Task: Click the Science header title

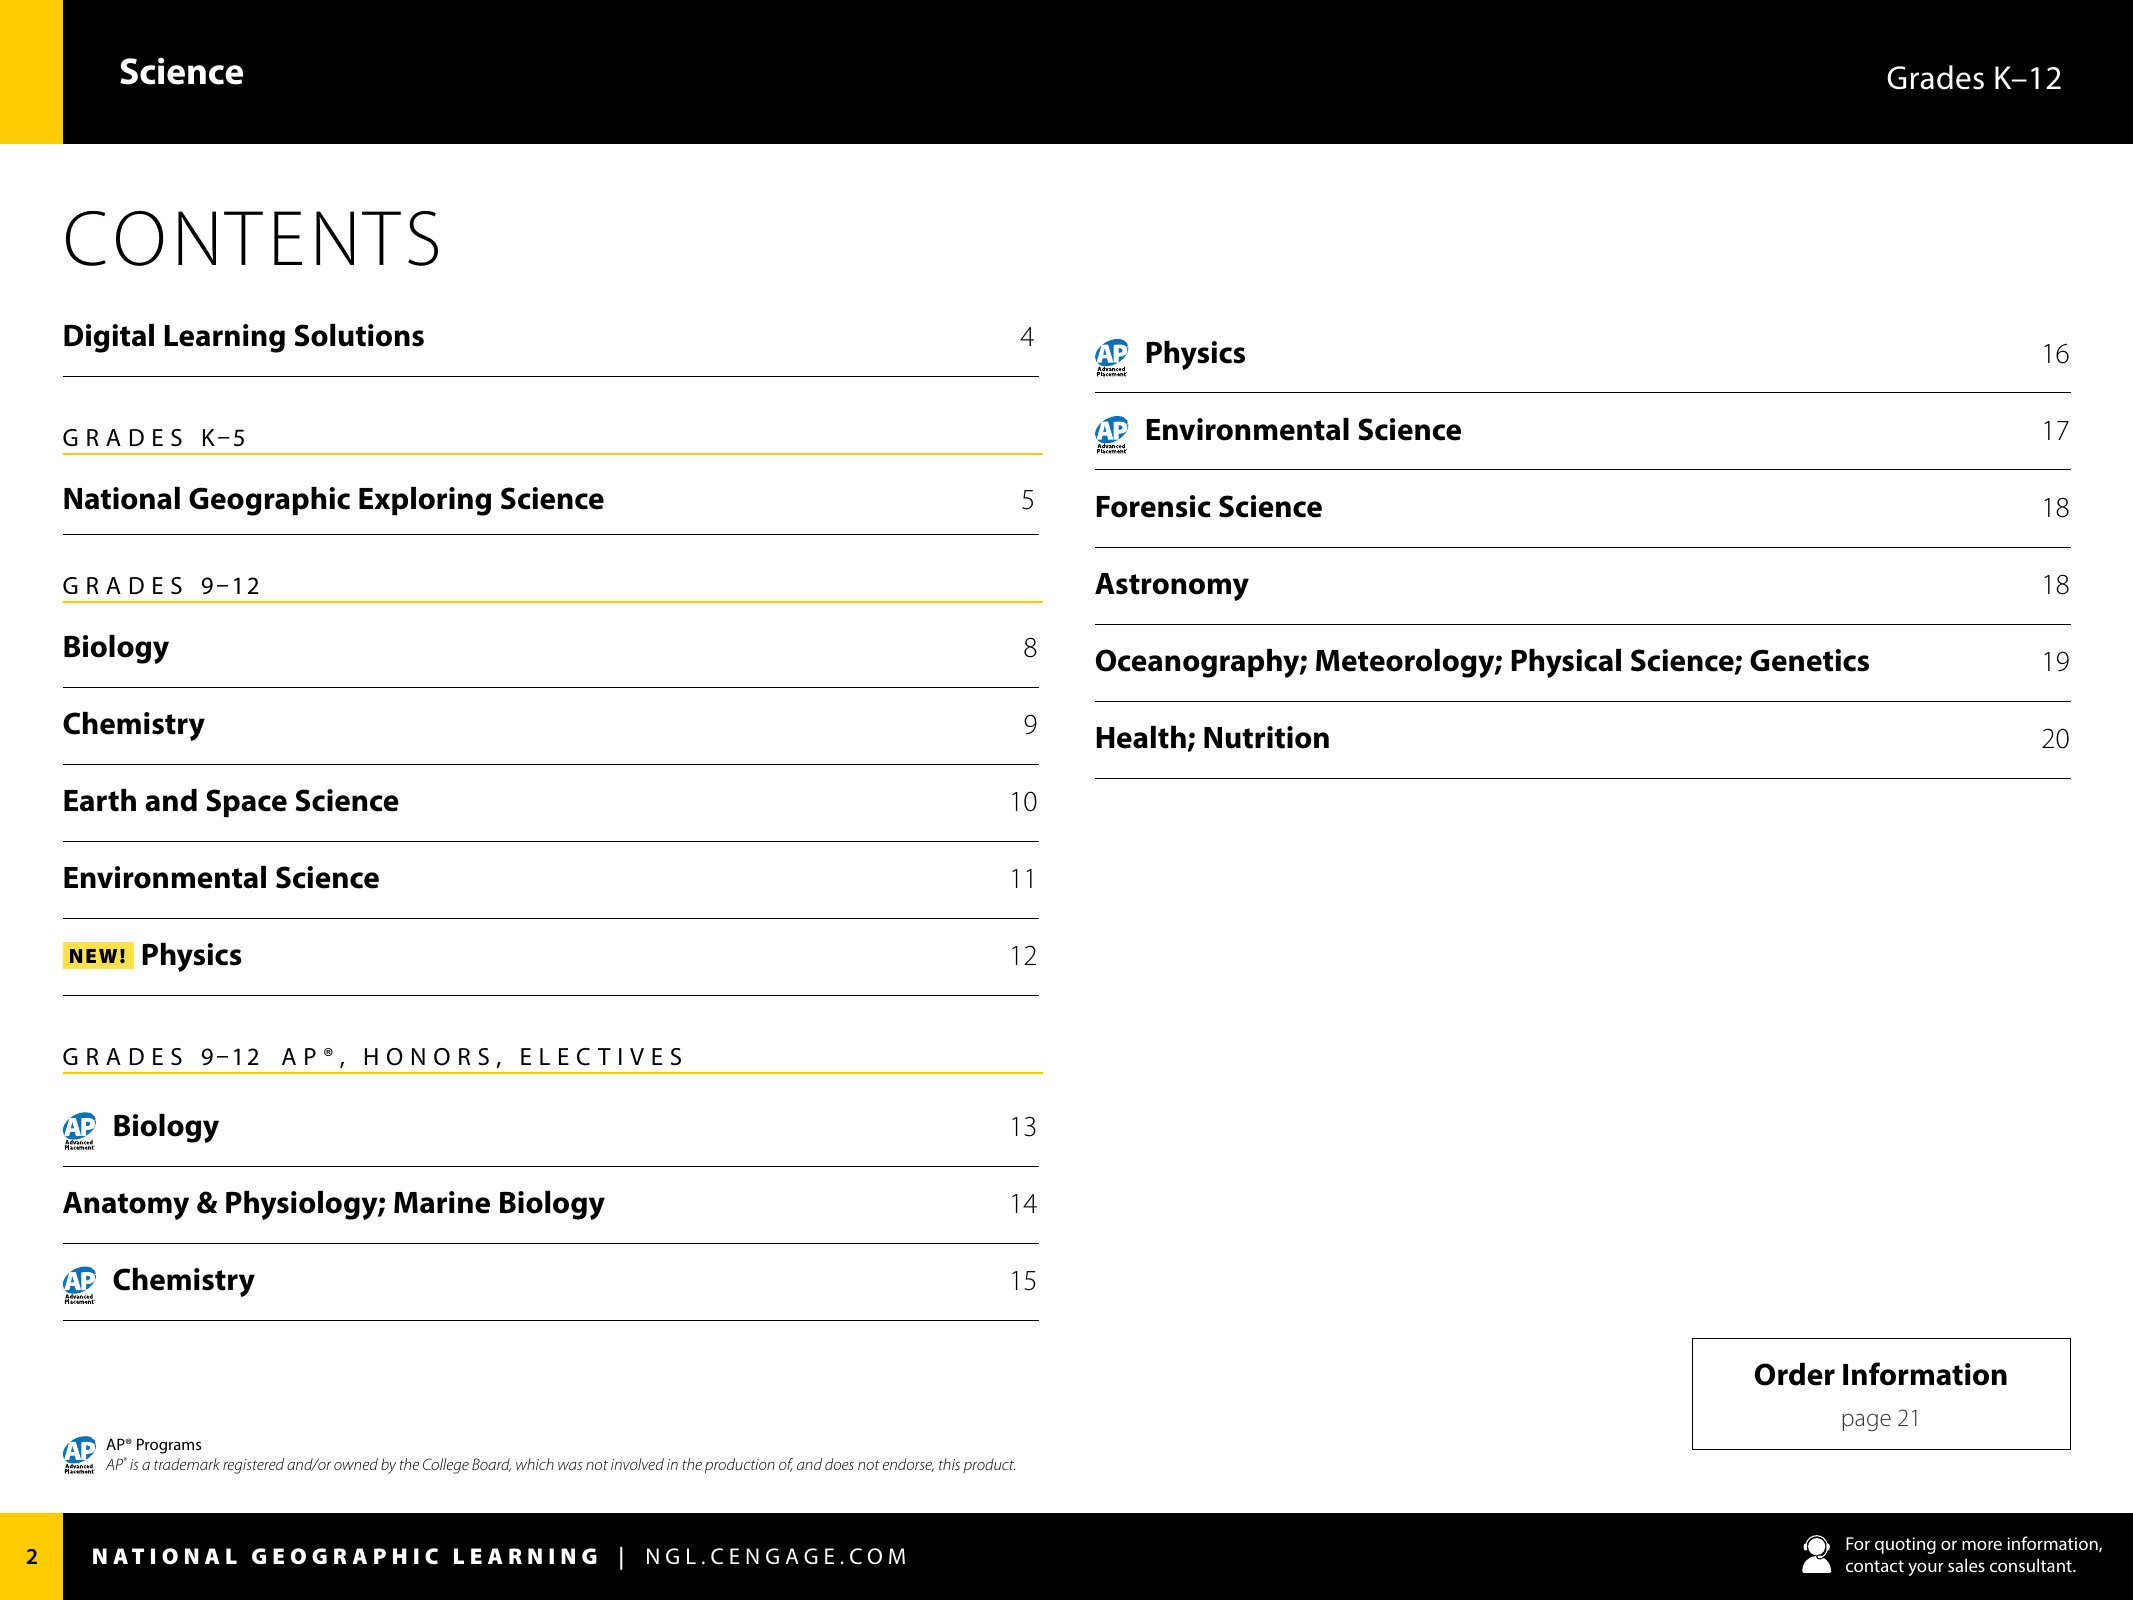Action: pos(181,72)
